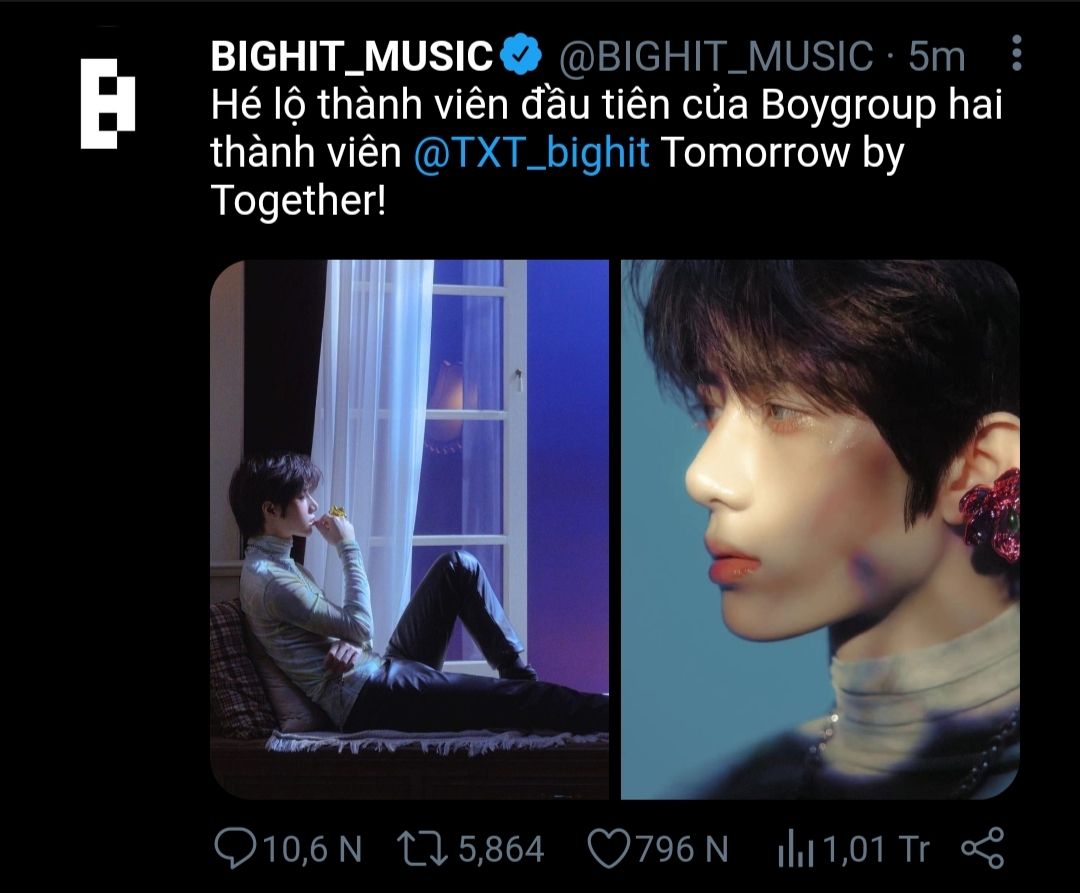Click the 5m timestamp
This screenshot has height=893, width=1080.
[937, 56]
